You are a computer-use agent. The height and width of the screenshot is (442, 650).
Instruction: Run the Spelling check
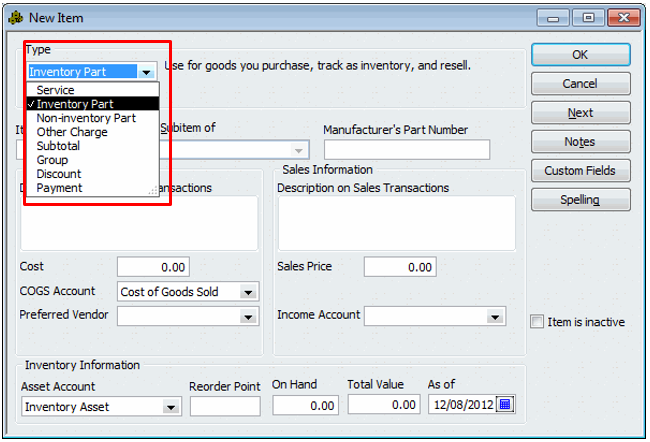tap(580, 199)
